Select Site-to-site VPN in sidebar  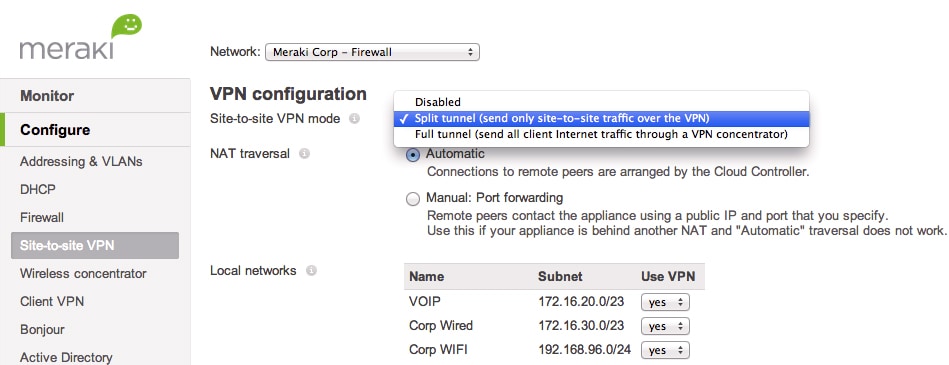[95, 245]
